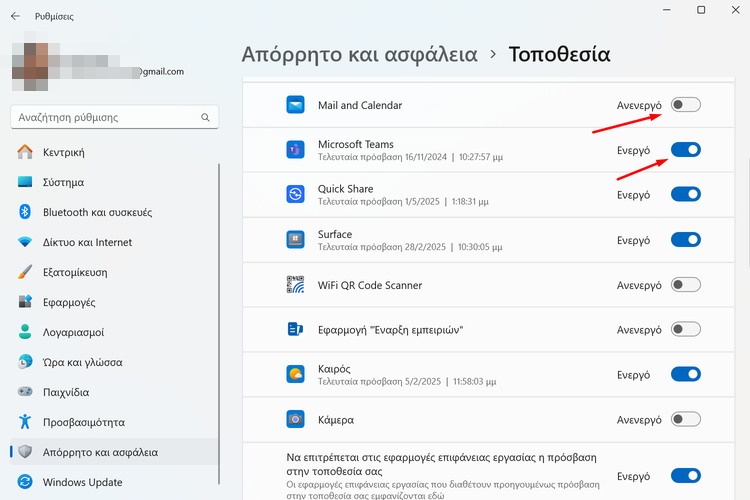Select Εφαρμογές in navigation
The width and height of the screenshot is (750, 500).
(x=114, y=302)
